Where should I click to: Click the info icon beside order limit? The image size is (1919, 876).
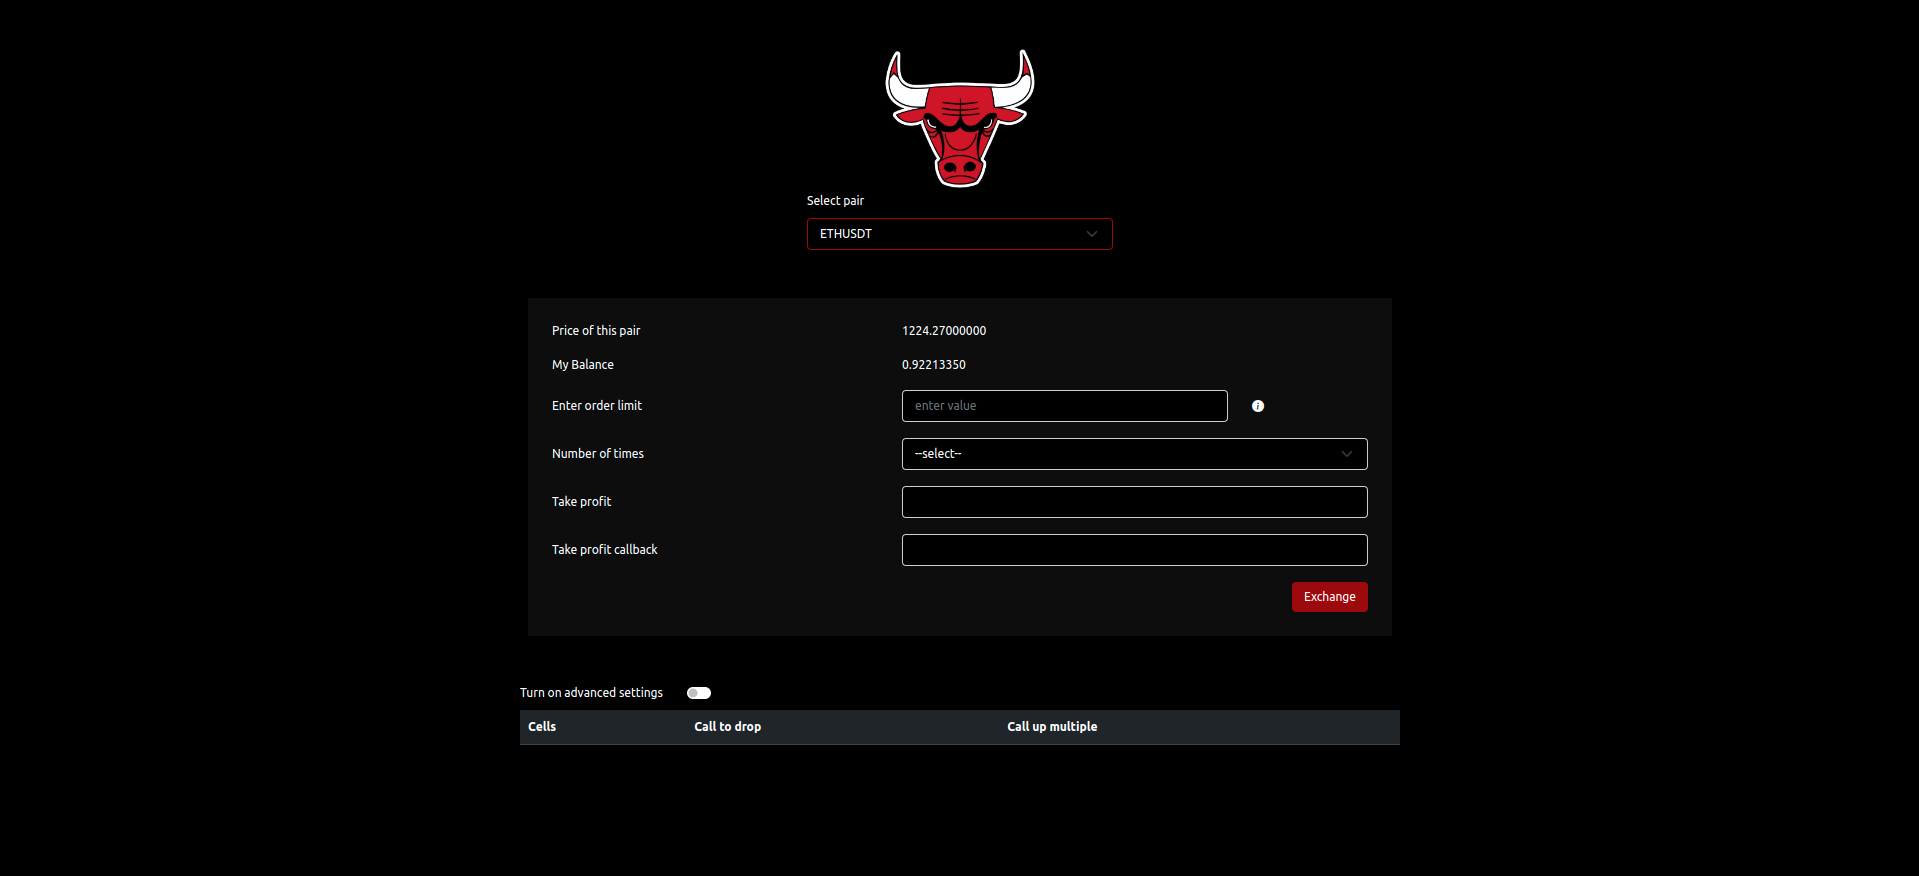click(x=1258, y=406)
